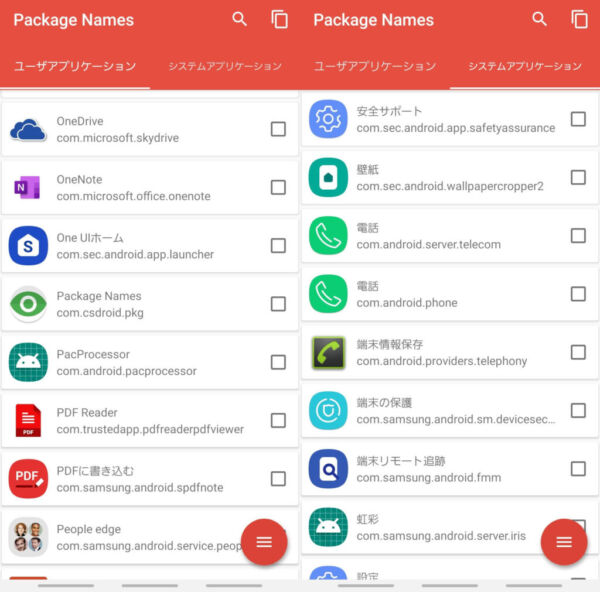600x592 pixels.
Task: Tick the safetyassurance checkbox
Action: (578, 119)
